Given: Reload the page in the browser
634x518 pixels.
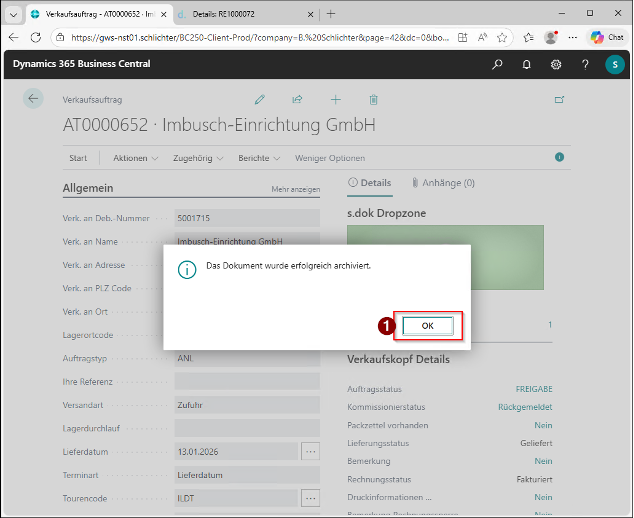Looking at the screenshot, I should [36, 38].
